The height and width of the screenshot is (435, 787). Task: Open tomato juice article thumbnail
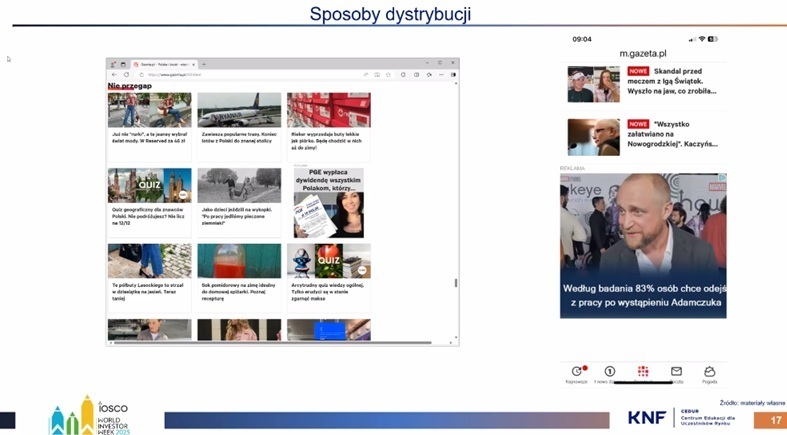click(x=239, y=261)
